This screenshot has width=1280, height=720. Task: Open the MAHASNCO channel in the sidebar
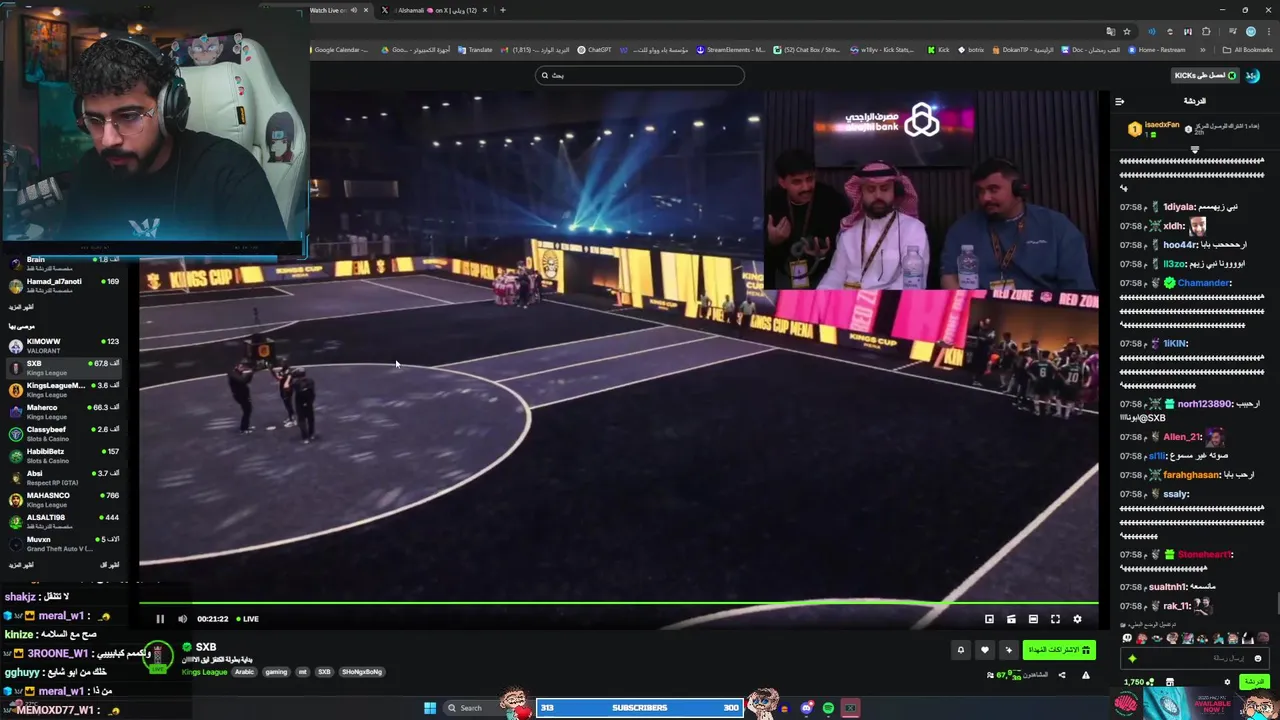(x=62, y=500)
